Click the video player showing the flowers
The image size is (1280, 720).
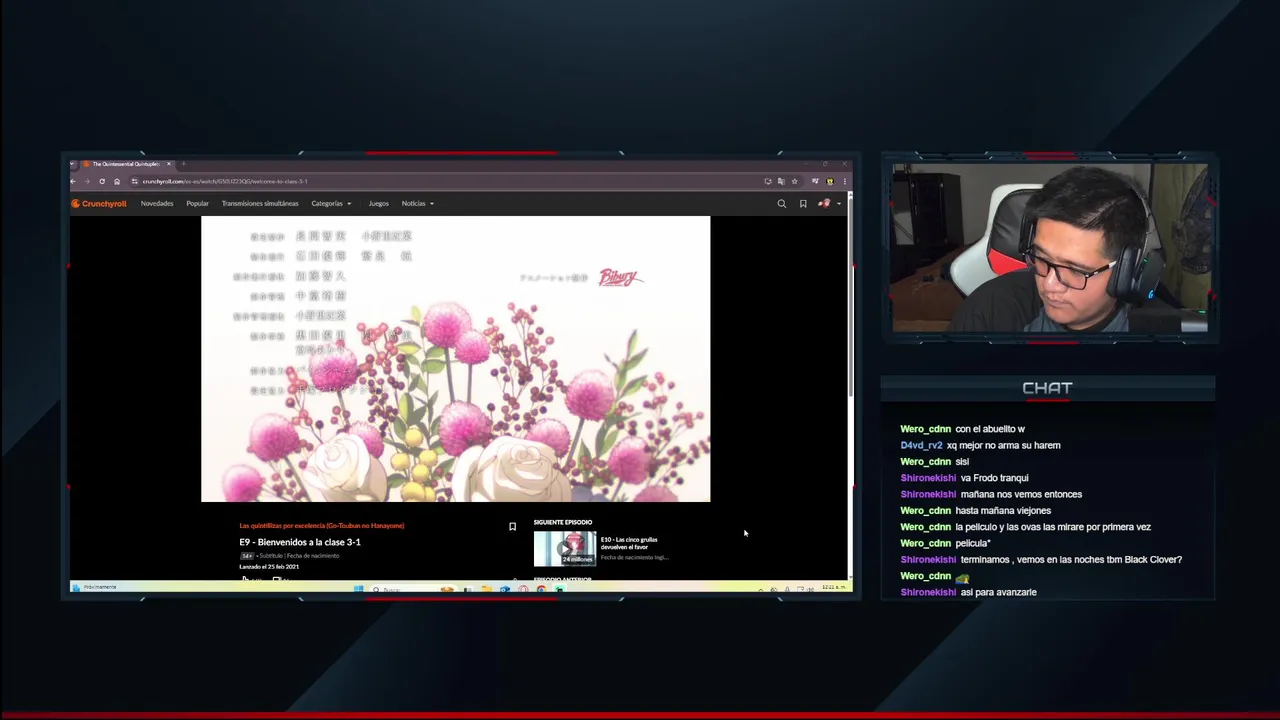pos(456,359)
